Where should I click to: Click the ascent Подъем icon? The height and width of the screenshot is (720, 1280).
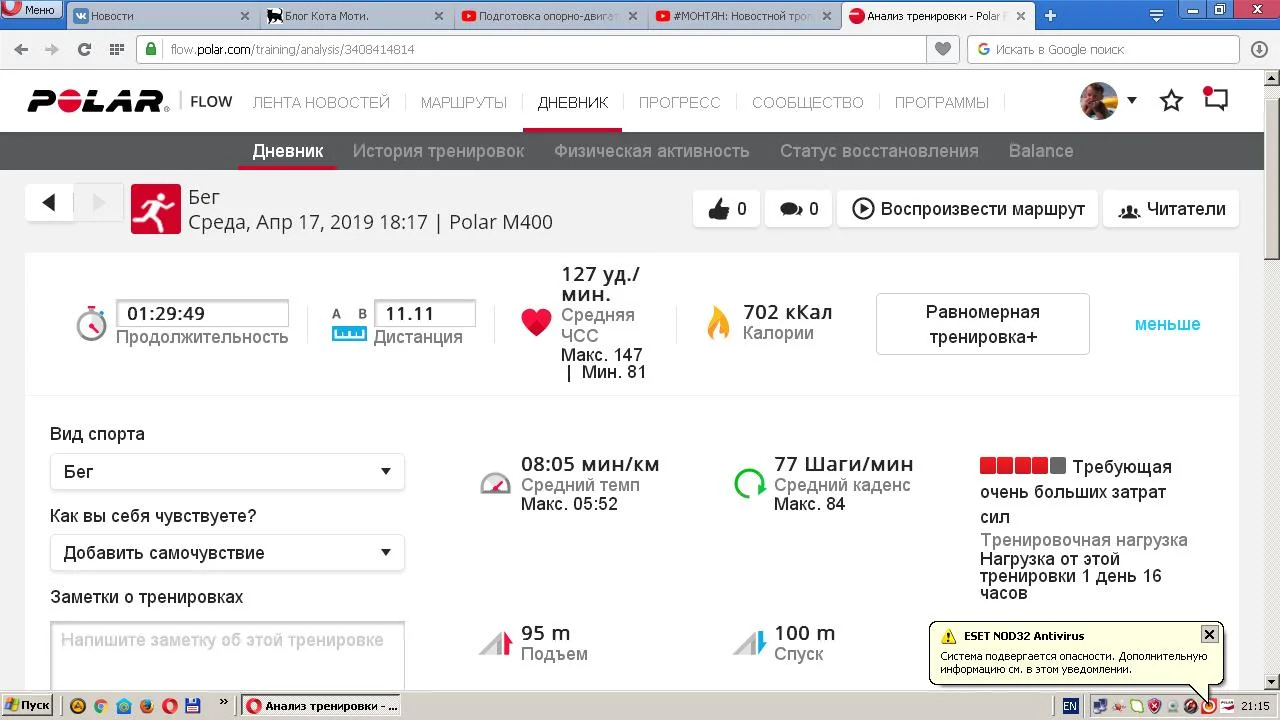click(495, 642)
